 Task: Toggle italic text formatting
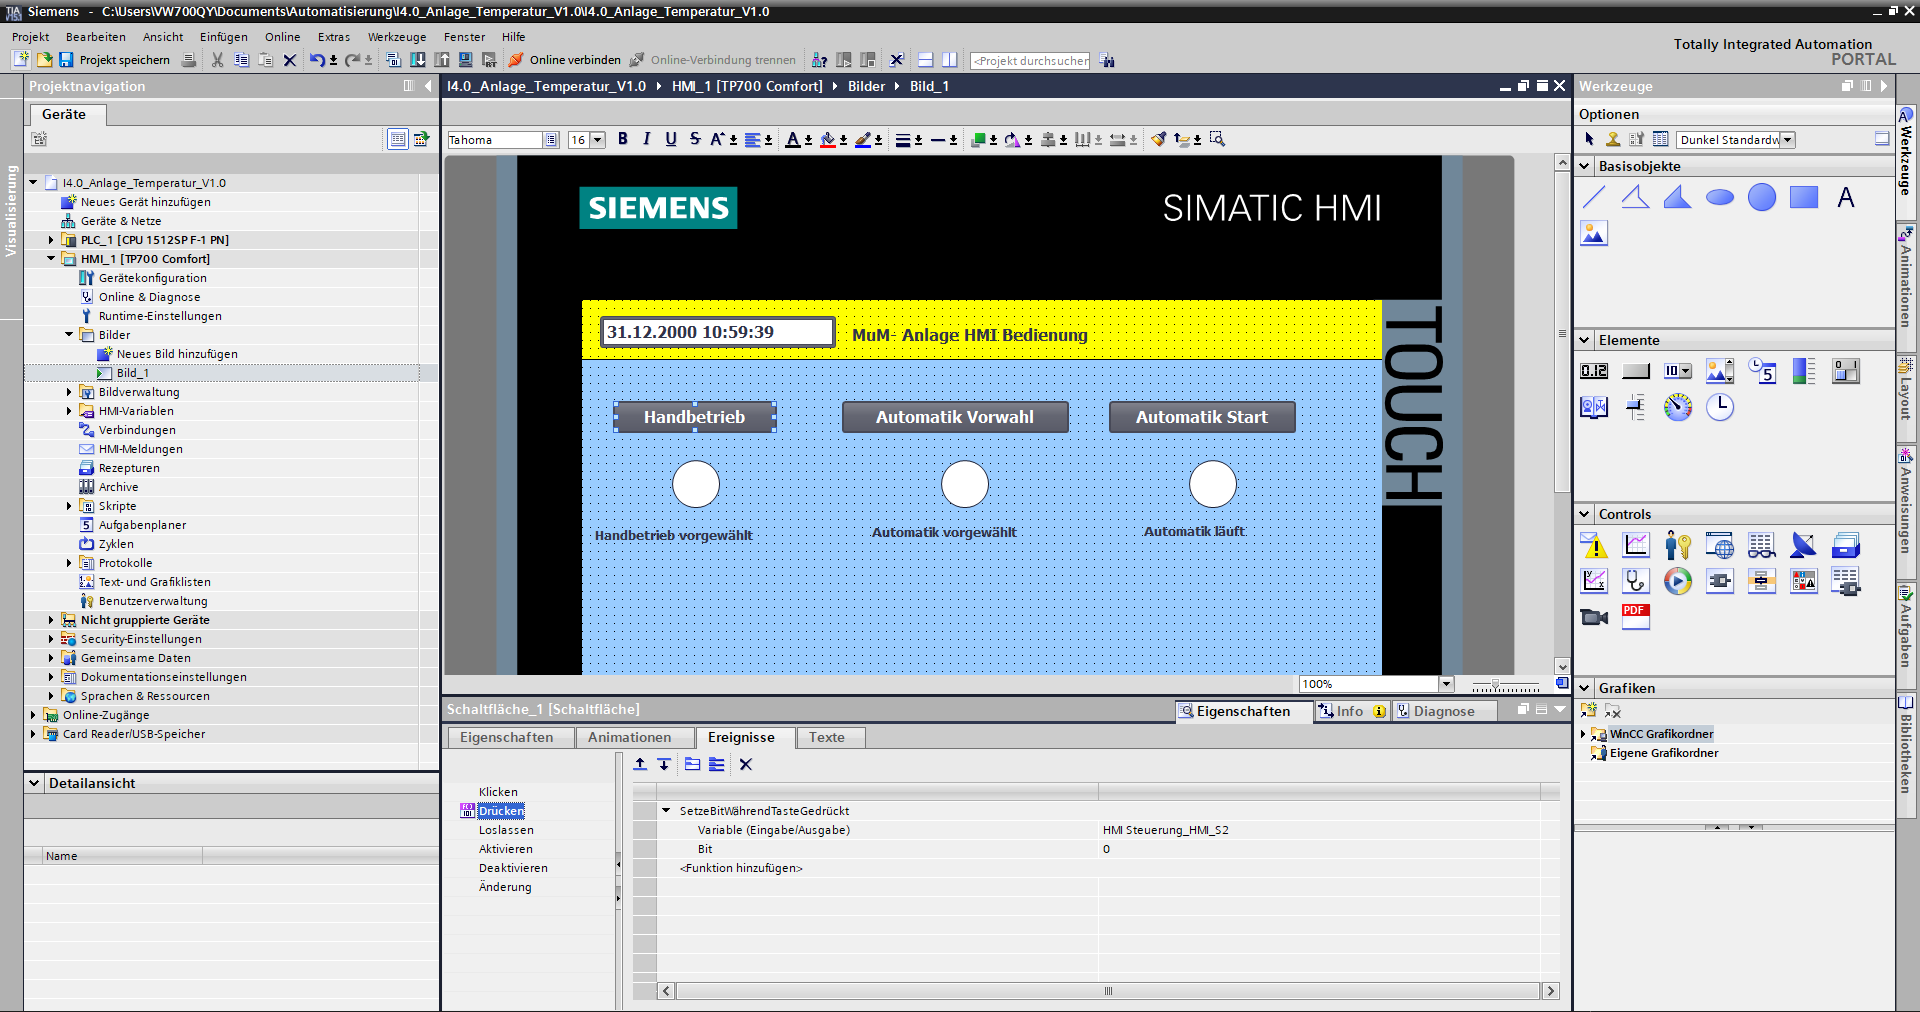tap(646, 139)
